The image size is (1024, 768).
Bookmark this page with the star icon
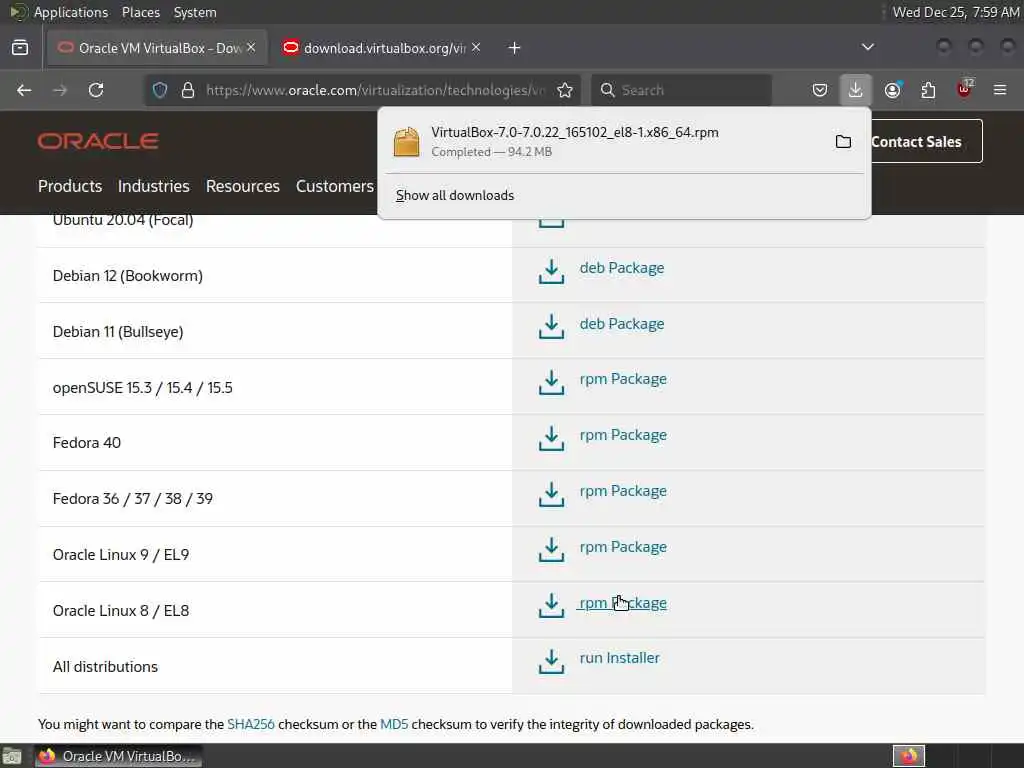click(x=565, y=90)
